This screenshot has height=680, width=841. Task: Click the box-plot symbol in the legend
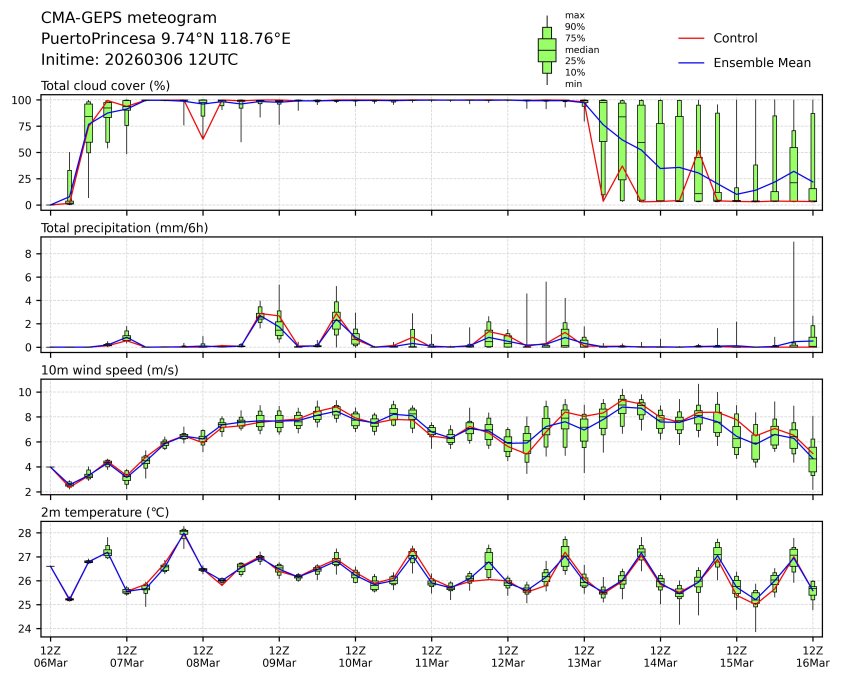[x=547, y=50]
